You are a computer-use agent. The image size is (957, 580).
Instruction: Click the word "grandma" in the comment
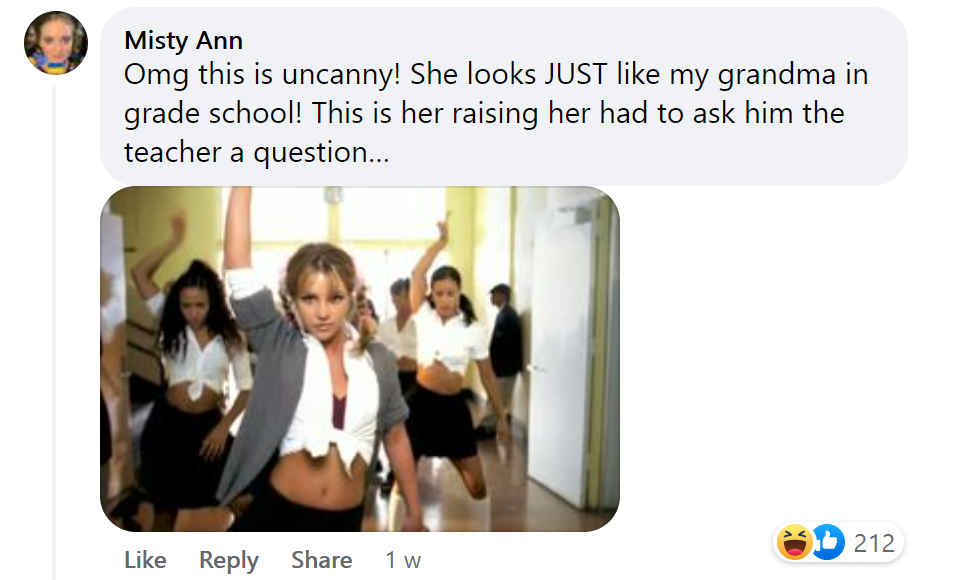click(x=767, y=75)
